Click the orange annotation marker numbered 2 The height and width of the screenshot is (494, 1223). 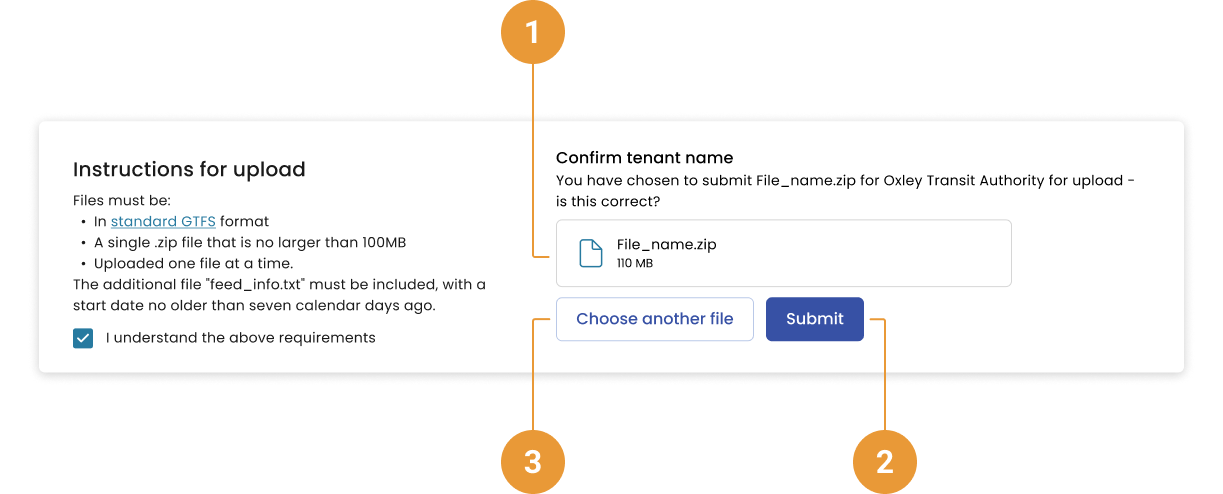pos(884,461)
